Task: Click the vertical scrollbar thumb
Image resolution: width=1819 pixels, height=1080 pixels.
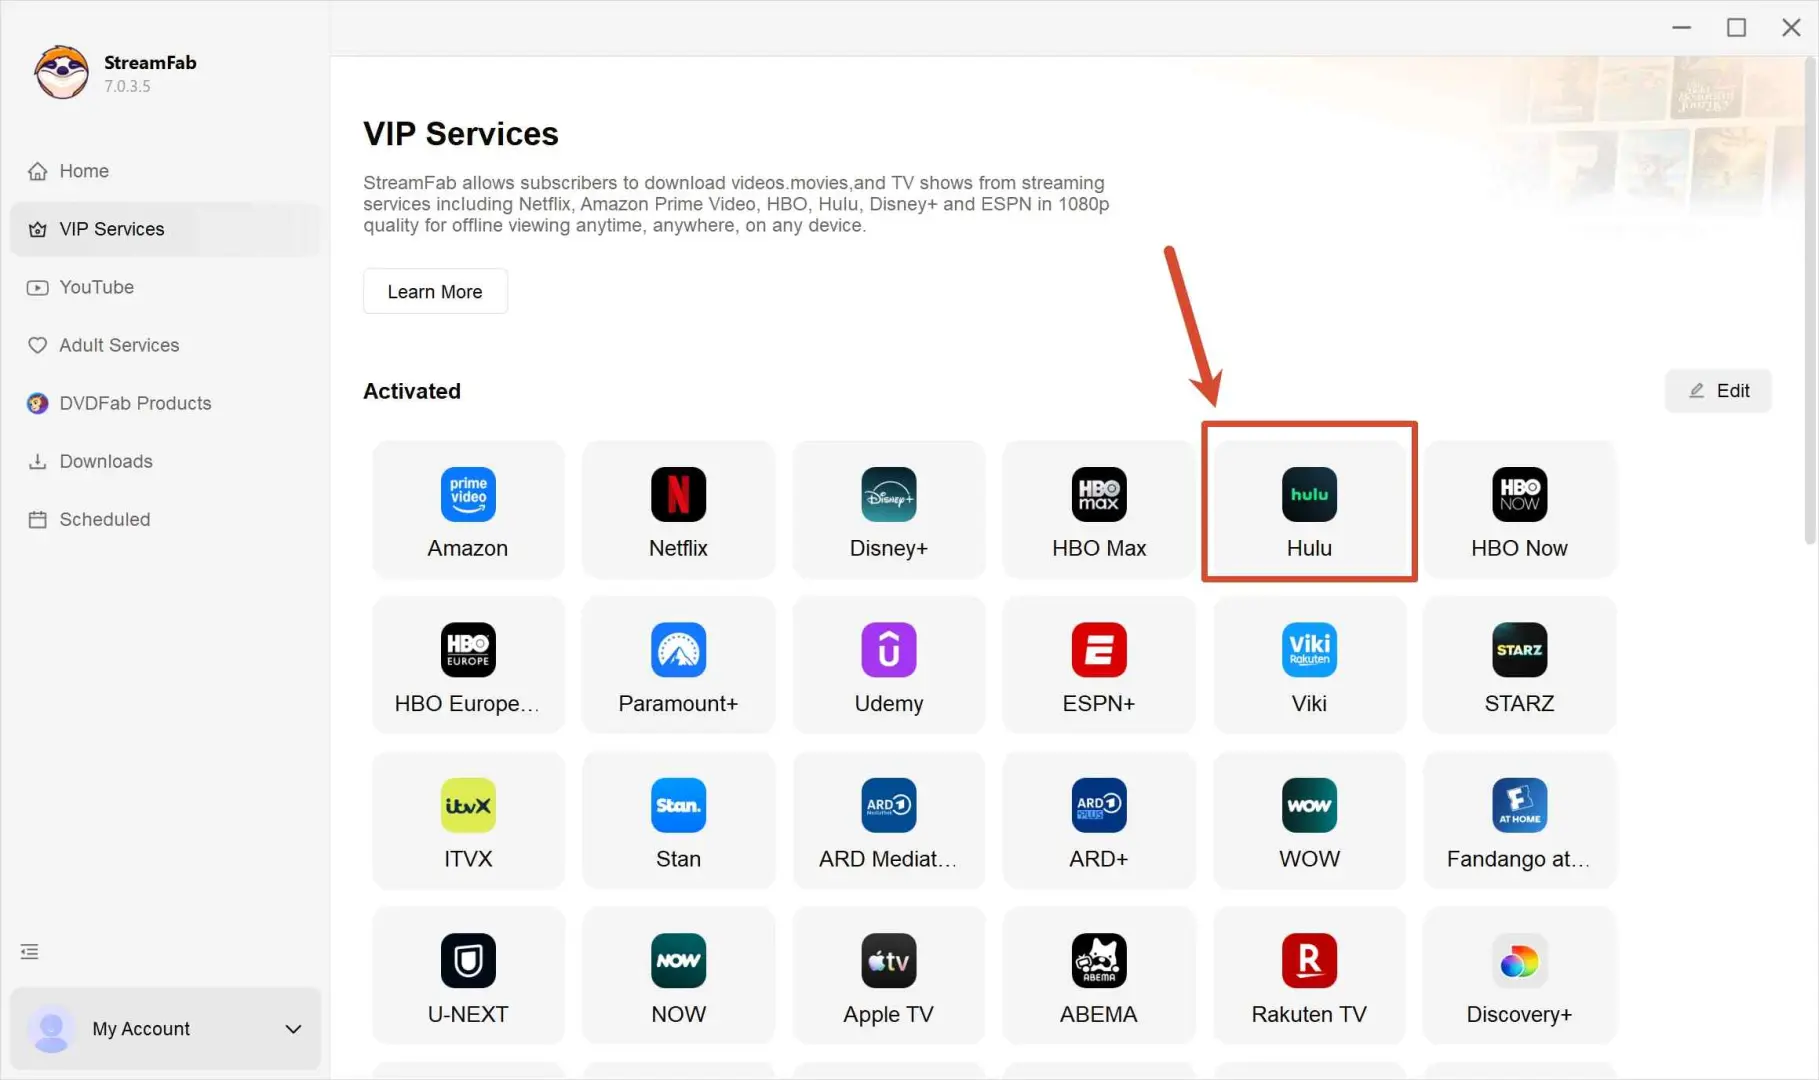Action: click(1810, 300)
